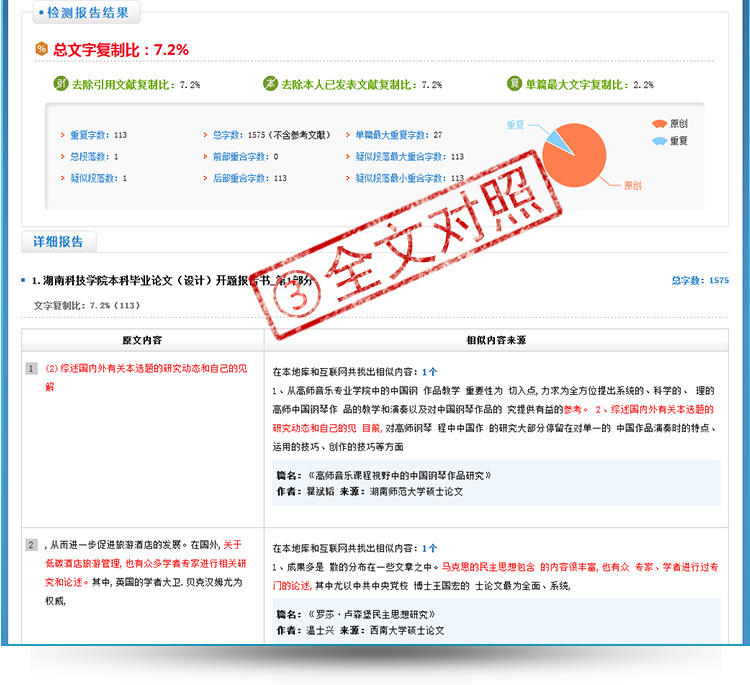
Task: Click the 总字数: 1575 link at right
Action: pos(700,280)
